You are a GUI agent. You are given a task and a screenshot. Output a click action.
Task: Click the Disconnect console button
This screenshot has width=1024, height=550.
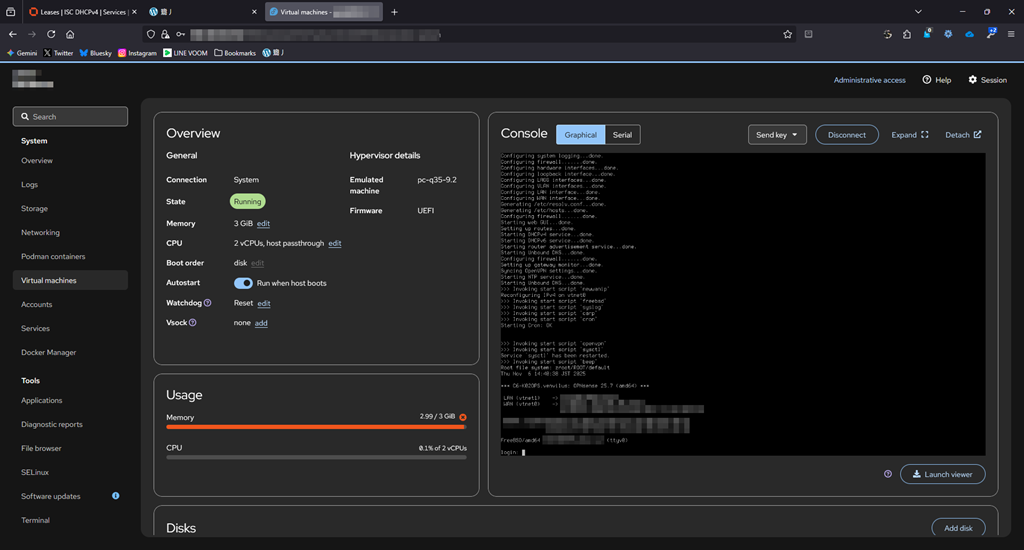point(846,135)
